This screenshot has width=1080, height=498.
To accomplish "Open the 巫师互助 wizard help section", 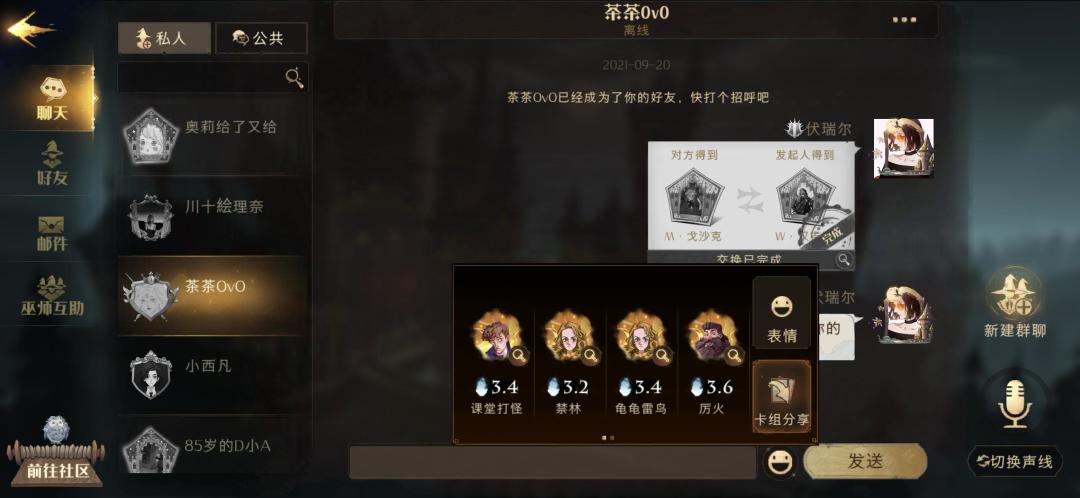I will [x=52, y=297].
